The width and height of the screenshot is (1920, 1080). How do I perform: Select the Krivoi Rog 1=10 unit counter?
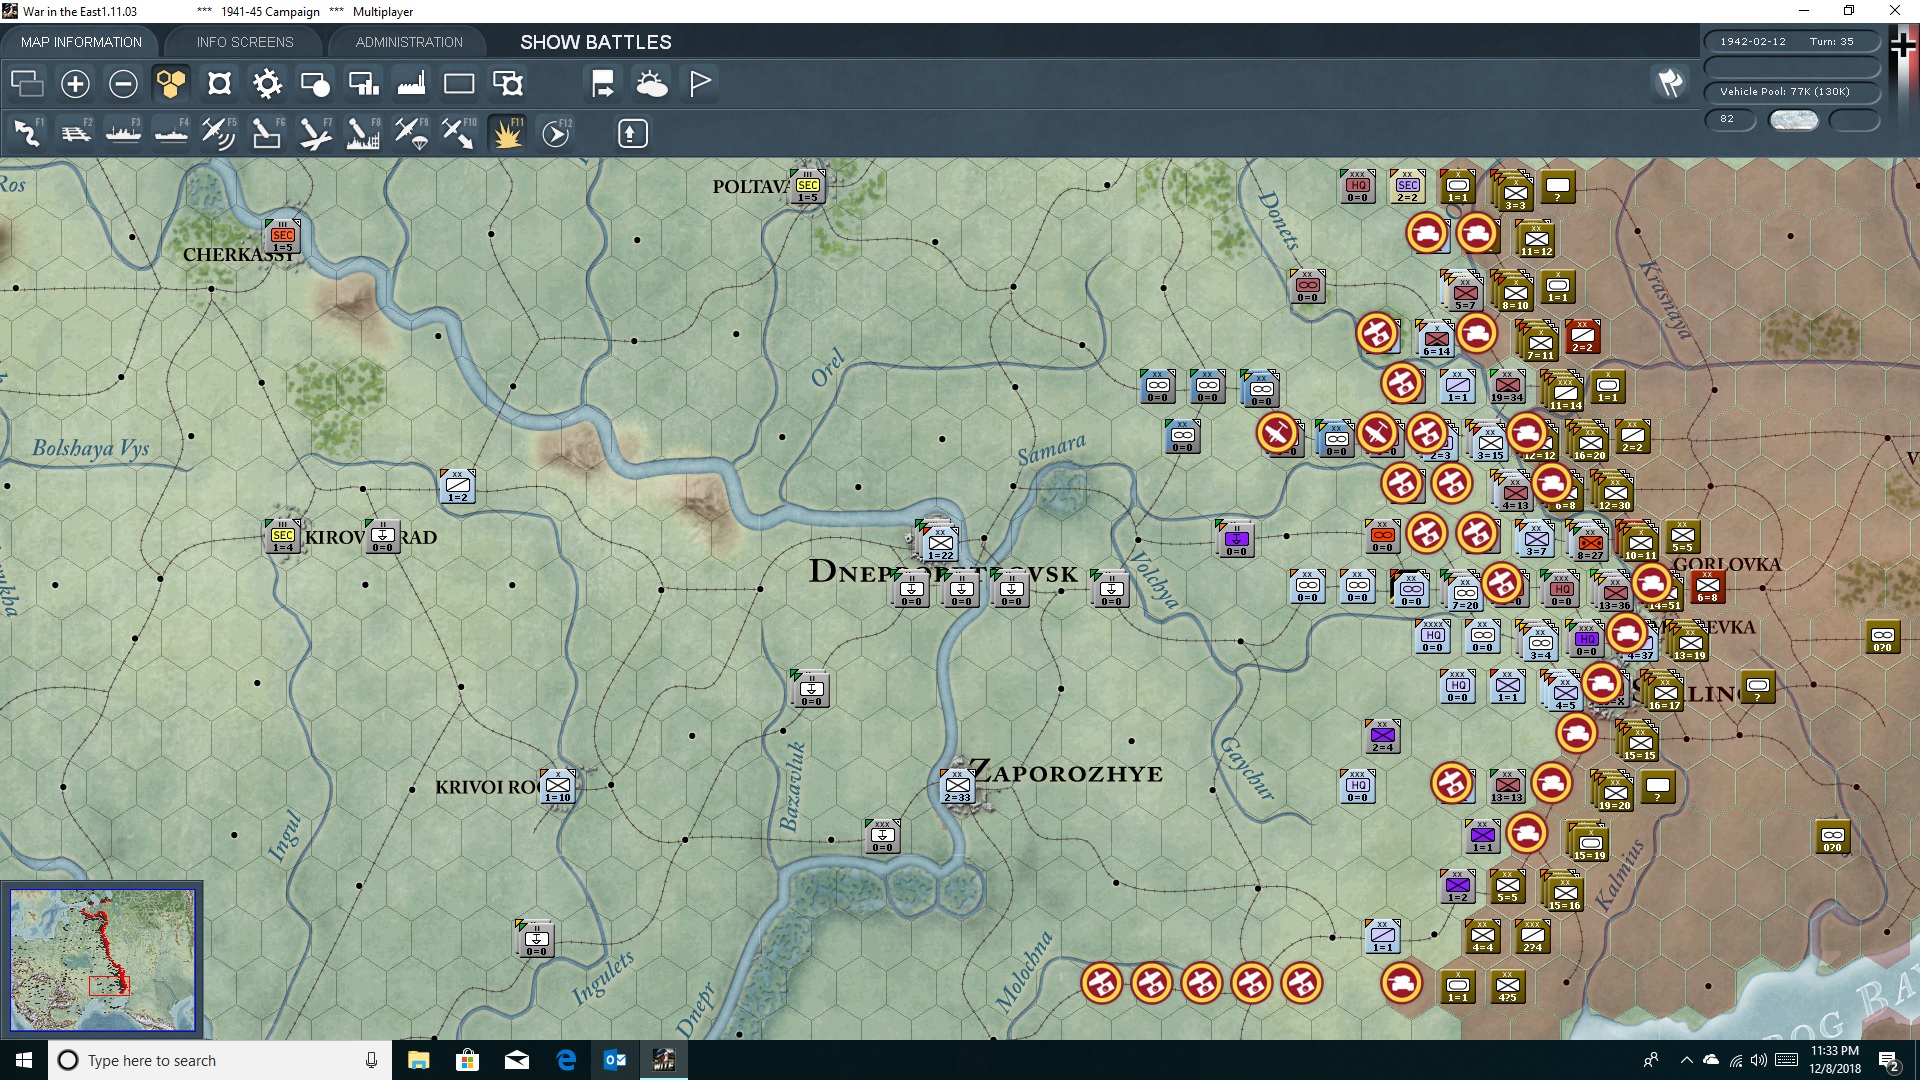pyautogui.click(x=558, y=787)
